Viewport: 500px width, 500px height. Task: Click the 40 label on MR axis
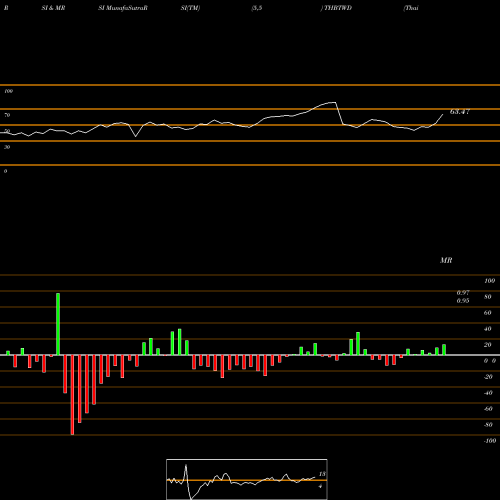coord(488,329)
